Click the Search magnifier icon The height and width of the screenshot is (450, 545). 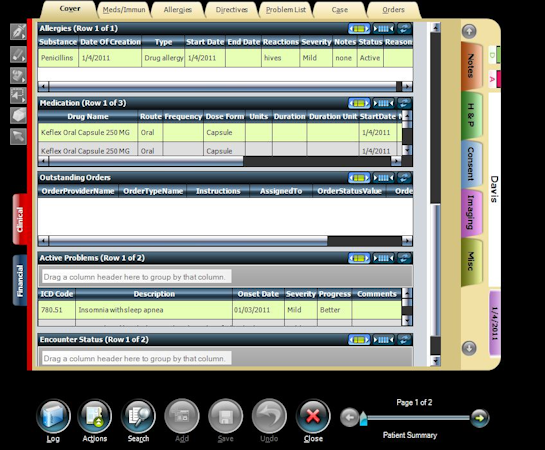coord(138,416)
